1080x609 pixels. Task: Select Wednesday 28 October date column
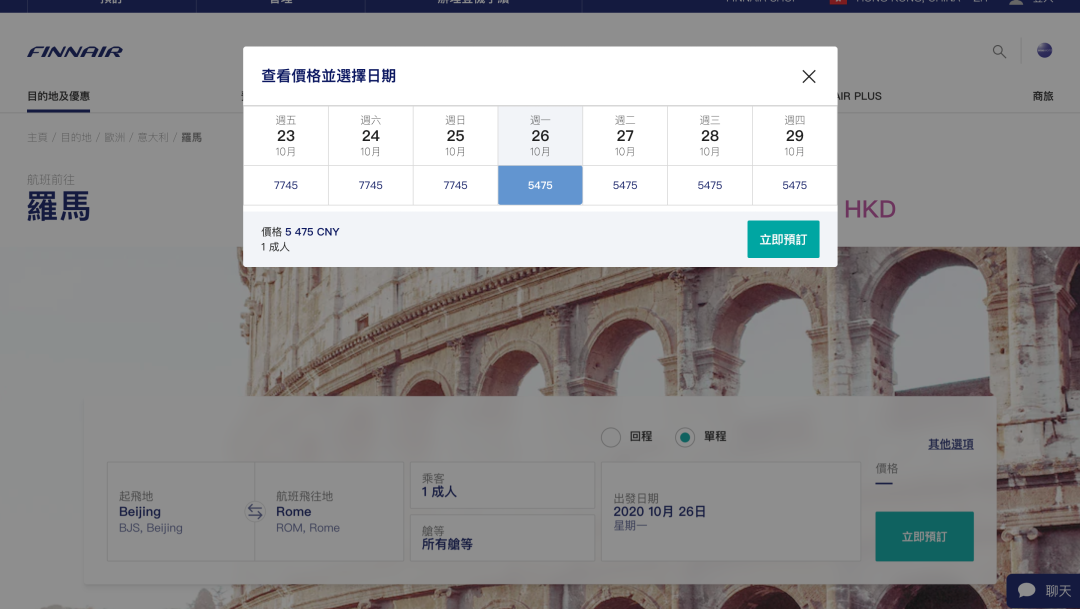click(709, 136)
